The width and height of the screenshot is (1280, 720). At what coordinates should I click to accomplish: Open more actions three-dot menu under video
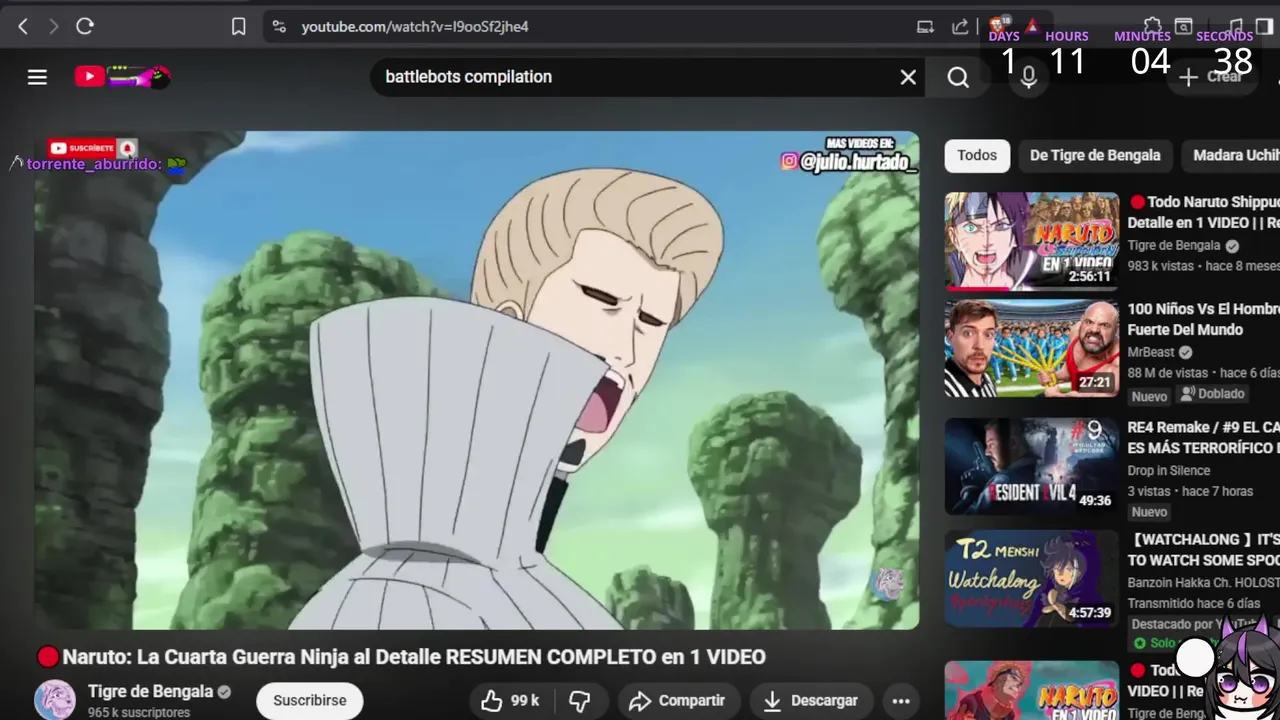click(x=901, y=701)
